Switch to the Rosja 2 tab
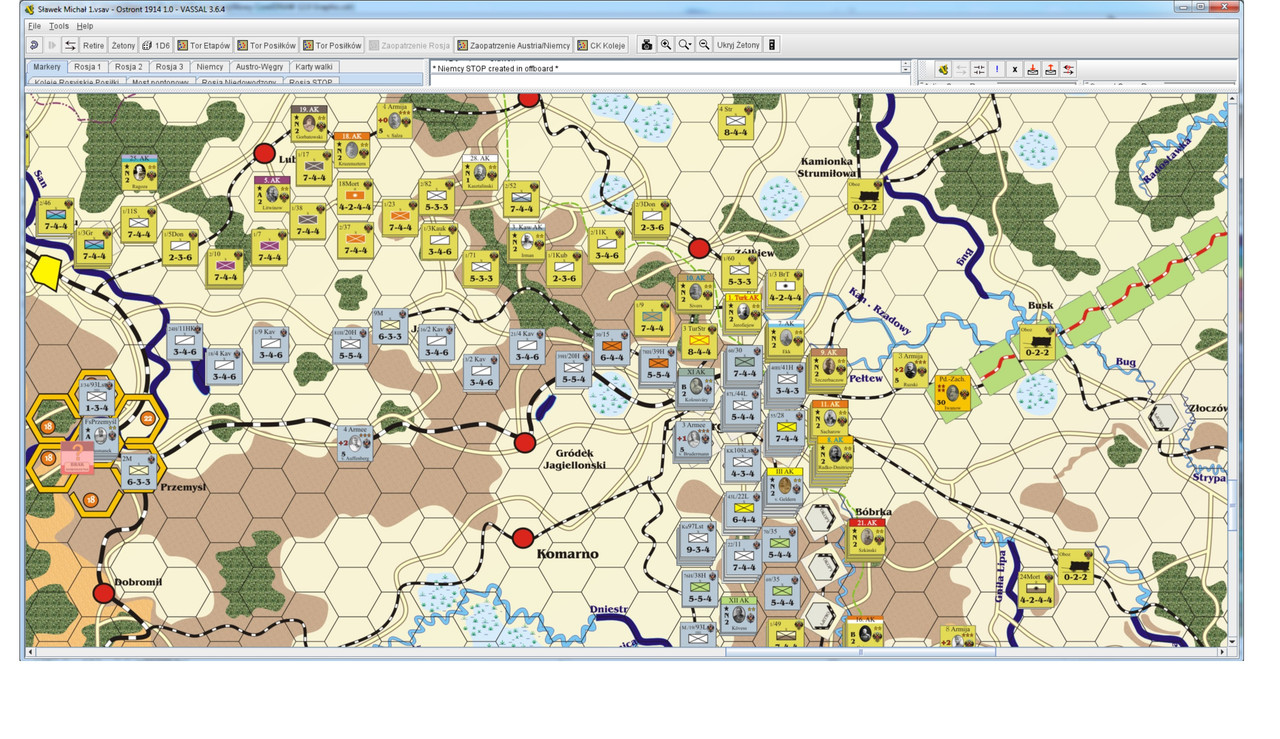Image resolution: width=1280 pixels, height=739 pixels. [x=129, y=66]
